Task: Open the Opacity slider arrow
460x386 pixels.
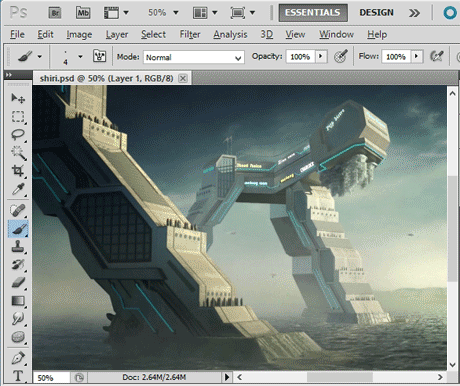Action: pyautogui.click(x=321, y=56)
